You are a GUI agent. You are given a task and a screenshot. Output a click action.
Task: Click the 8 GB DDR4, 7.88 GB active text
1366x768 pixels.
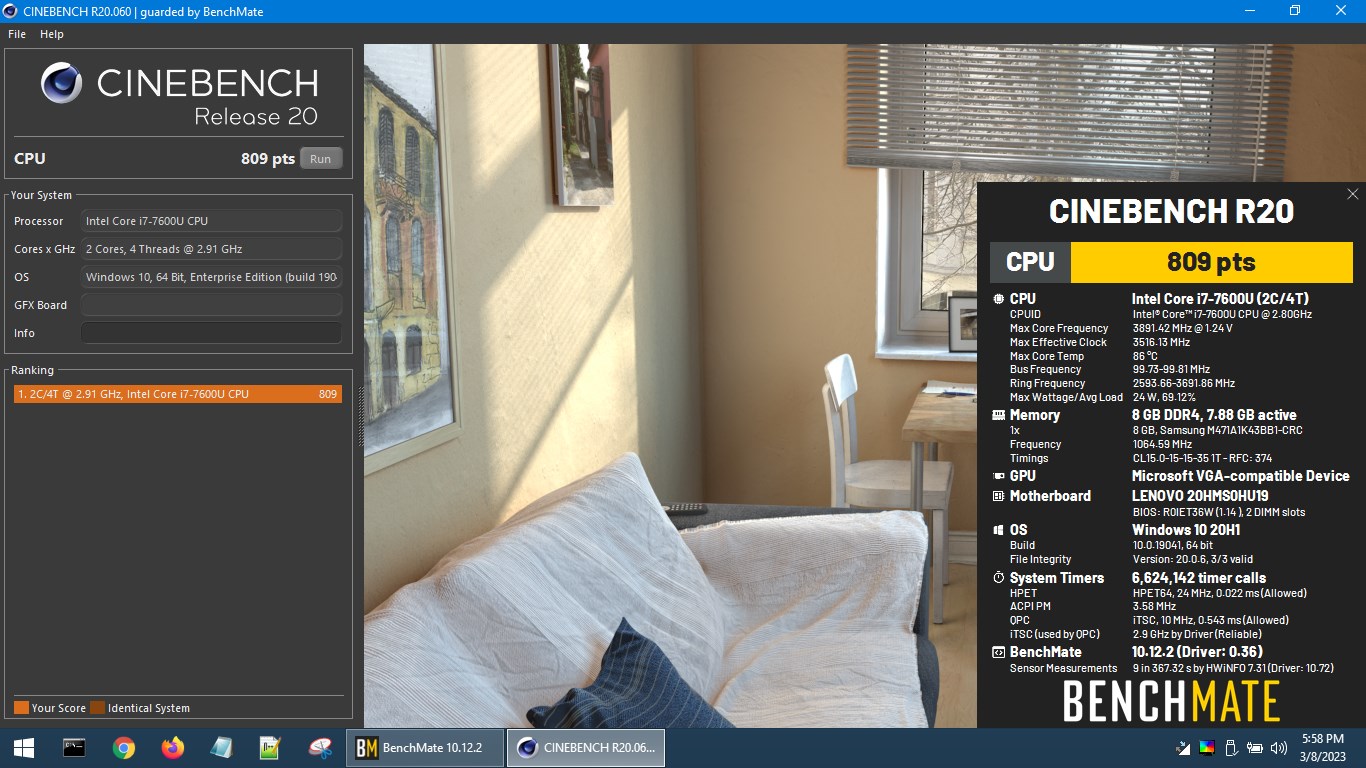[x=1214, y=415]
